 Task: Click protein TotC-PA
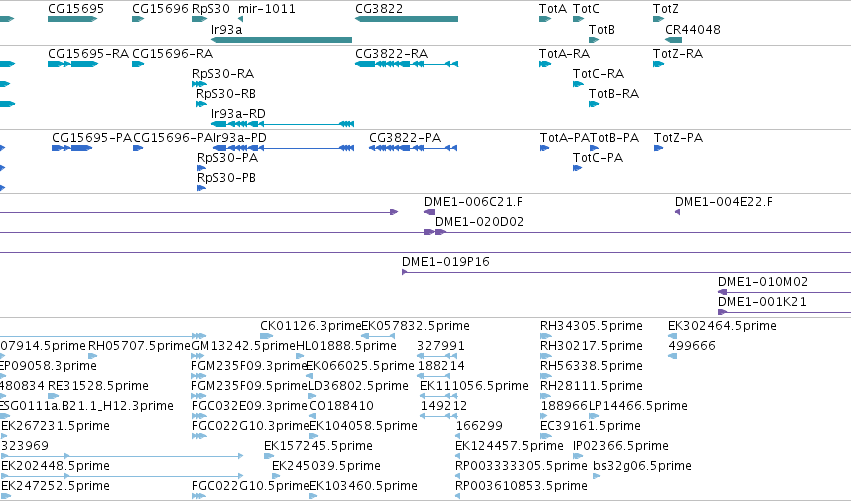tap(598, 158)
